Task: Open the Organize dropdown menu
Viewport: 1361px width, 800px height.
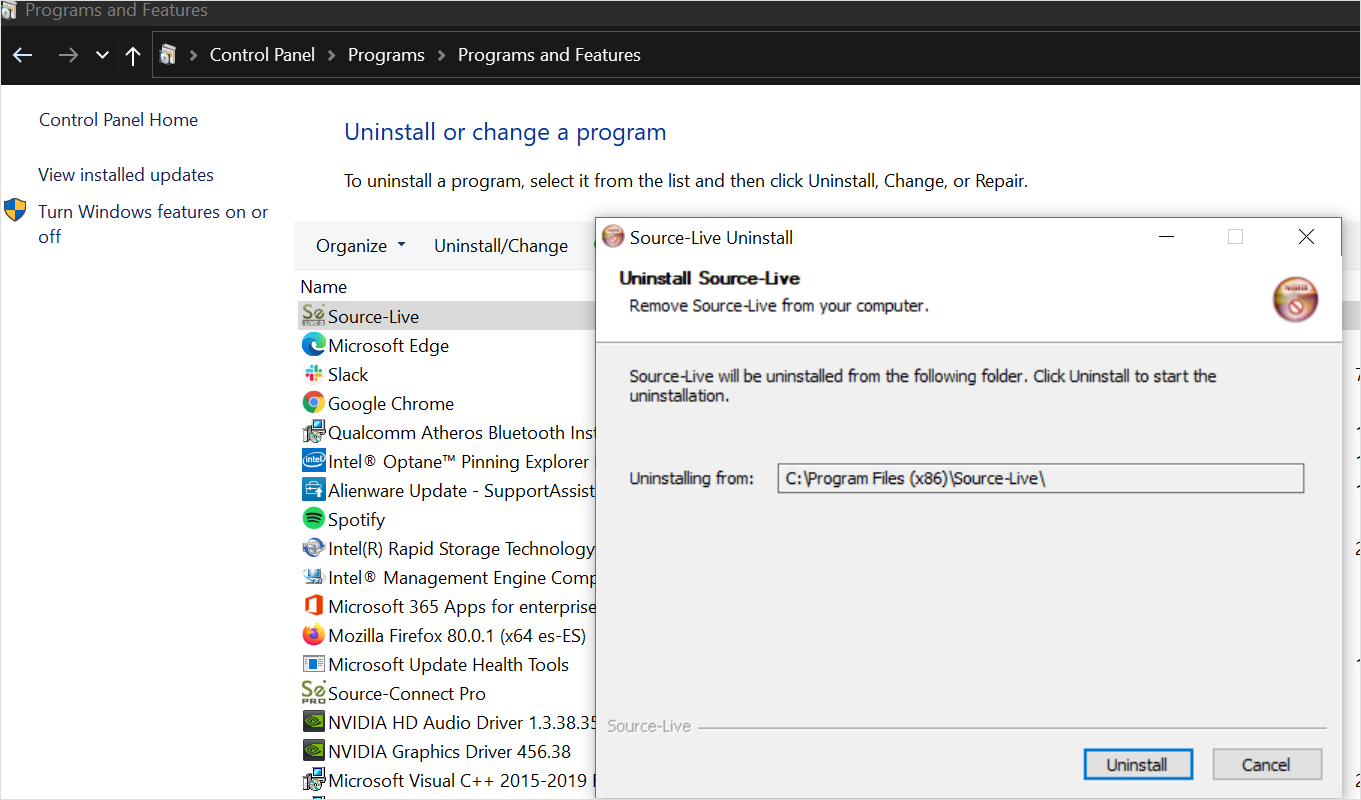Action: coord(361,246)
